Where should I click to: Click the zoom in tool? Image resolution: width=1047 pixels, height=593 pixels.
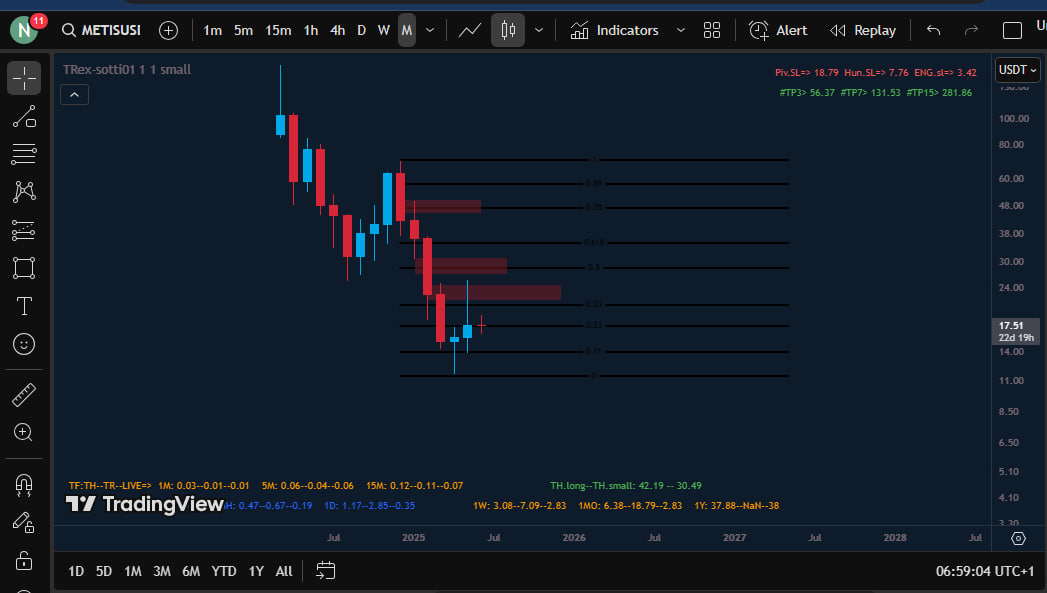(24, 432)
